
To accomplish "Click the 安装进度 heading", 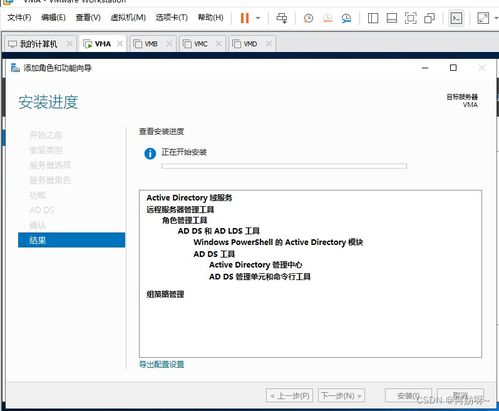I will [x=48, y=102].
